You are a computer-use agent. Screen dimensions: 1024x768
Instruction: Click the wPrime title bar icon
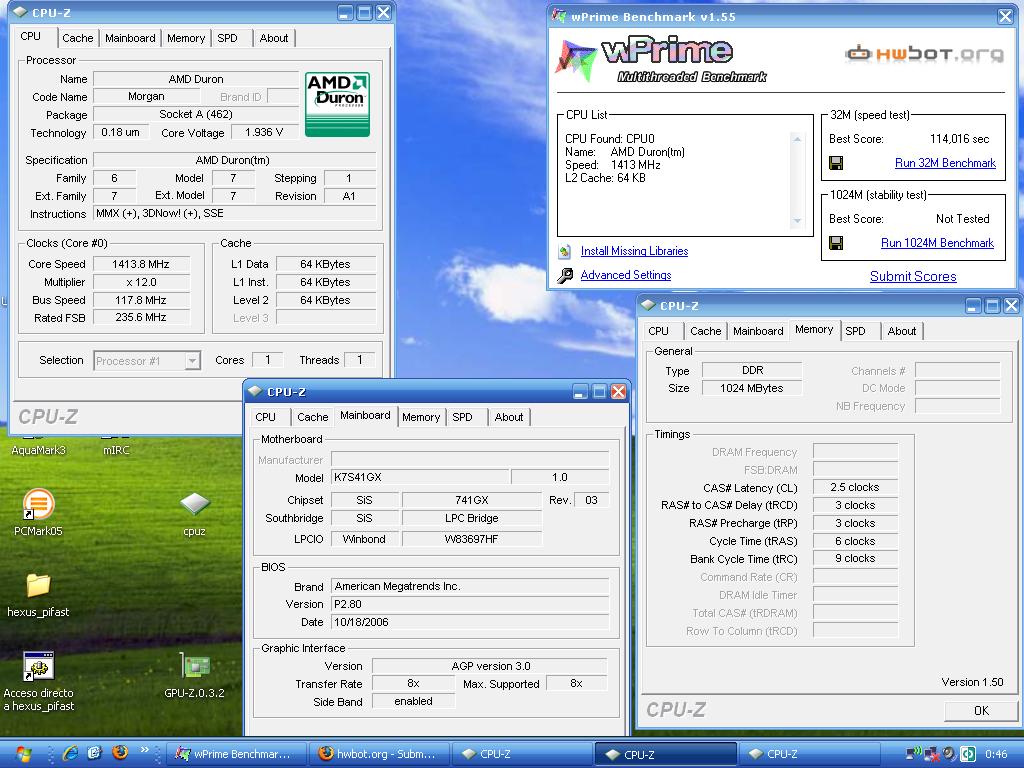point(559,16)
